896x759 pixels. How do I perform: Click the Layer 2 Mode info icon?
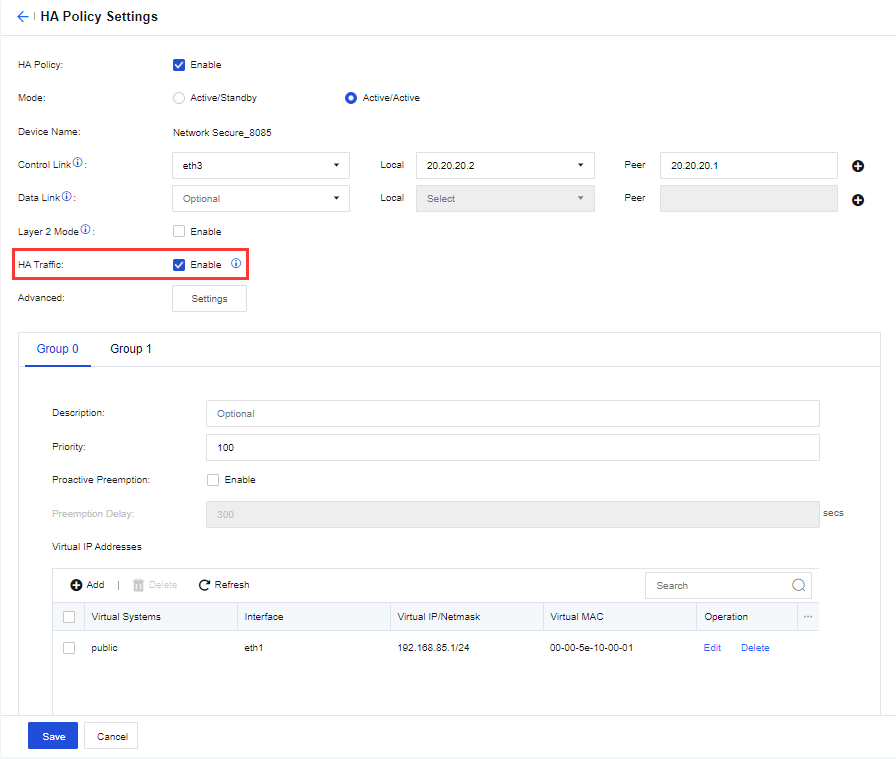87,230
